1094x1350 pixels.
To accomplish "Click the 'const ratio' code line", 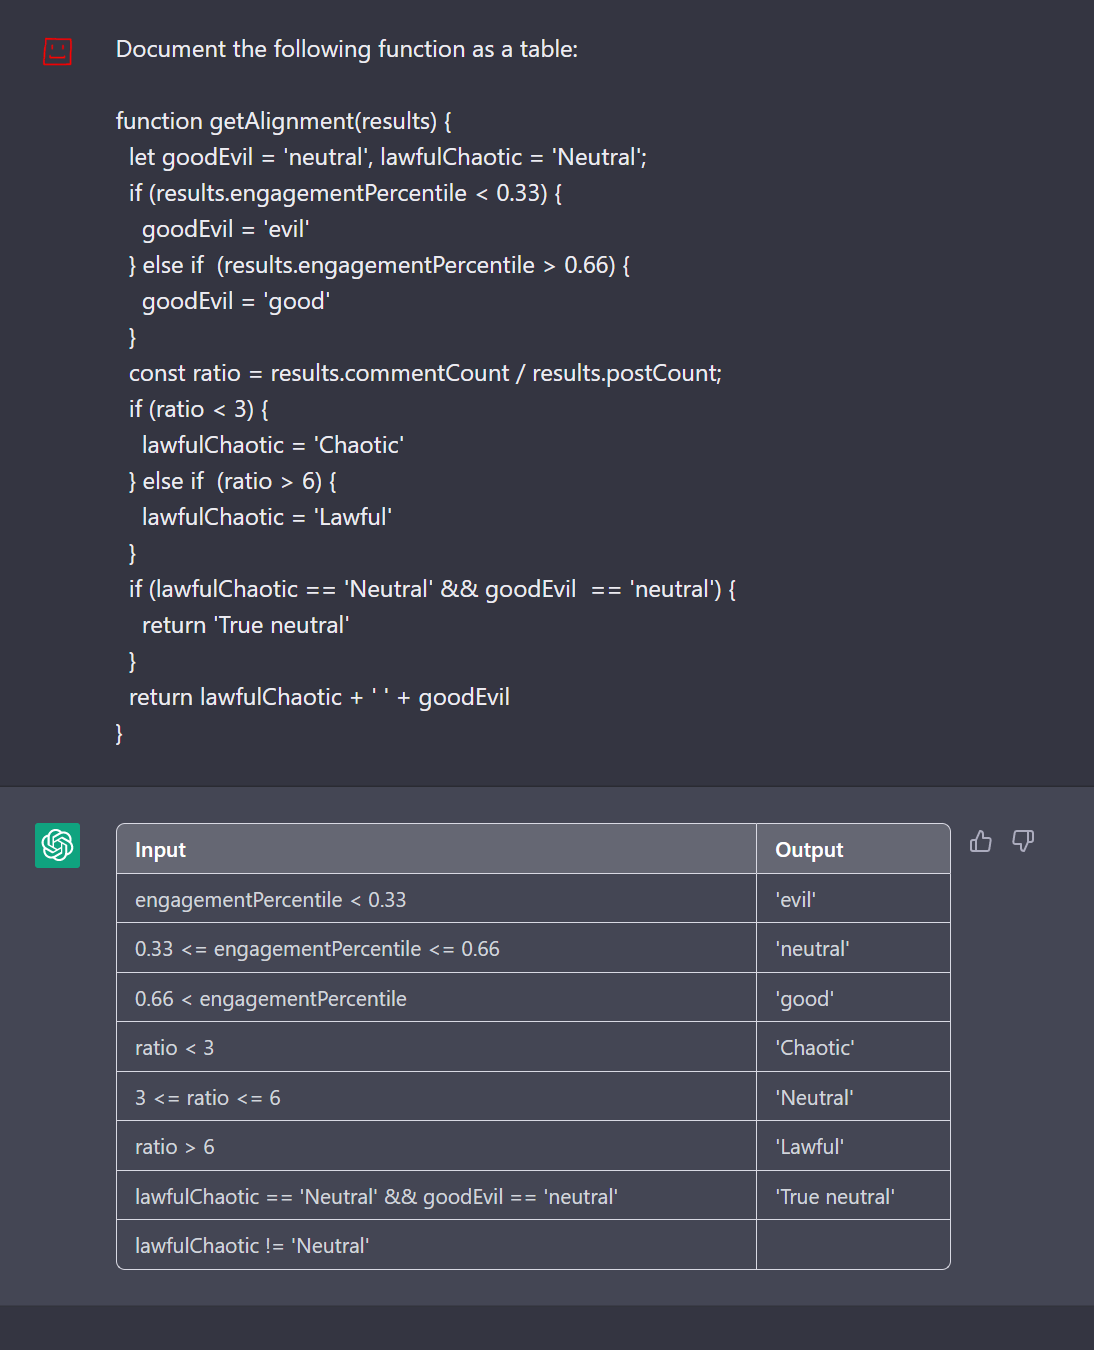I will point(425,373).
